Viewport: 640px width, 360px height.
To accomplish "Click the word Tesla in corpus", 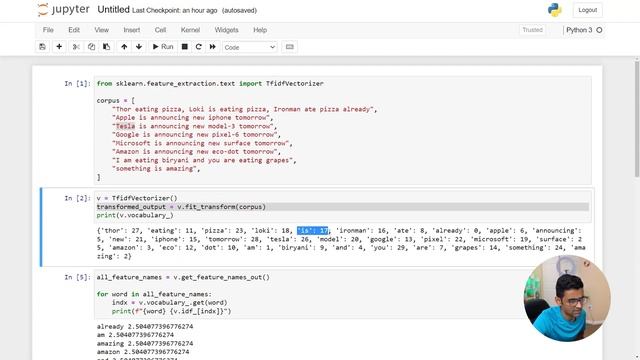I will 125,126.
